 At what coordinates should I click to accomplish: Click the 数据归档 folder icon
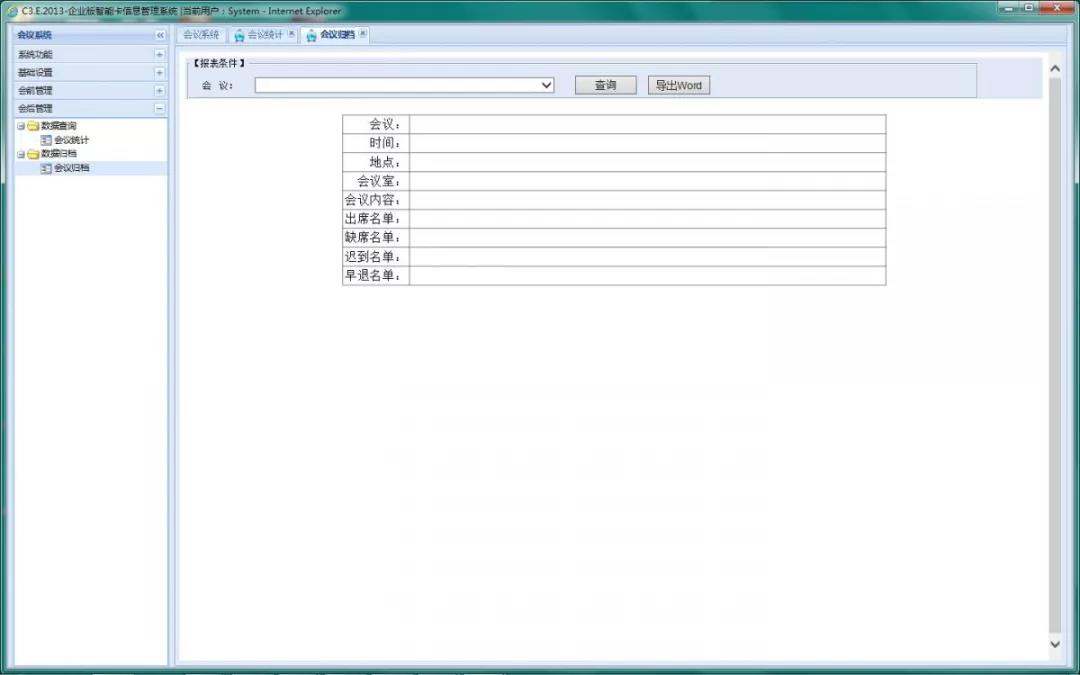pyautogui.click(x=33, y=154)
